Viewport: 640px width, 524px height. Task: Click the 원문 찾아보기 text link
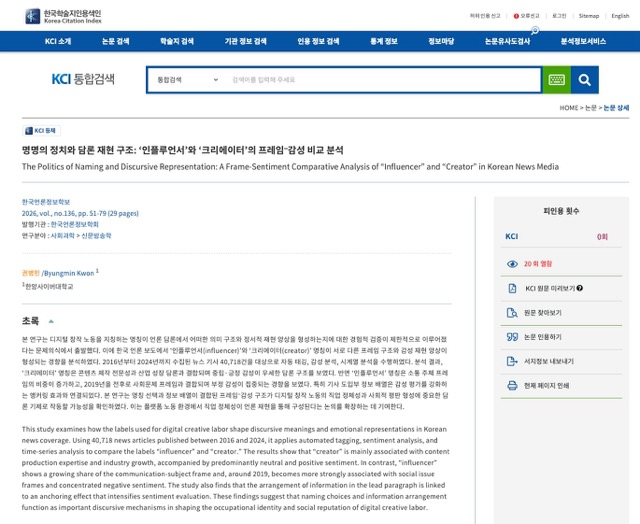543,313
